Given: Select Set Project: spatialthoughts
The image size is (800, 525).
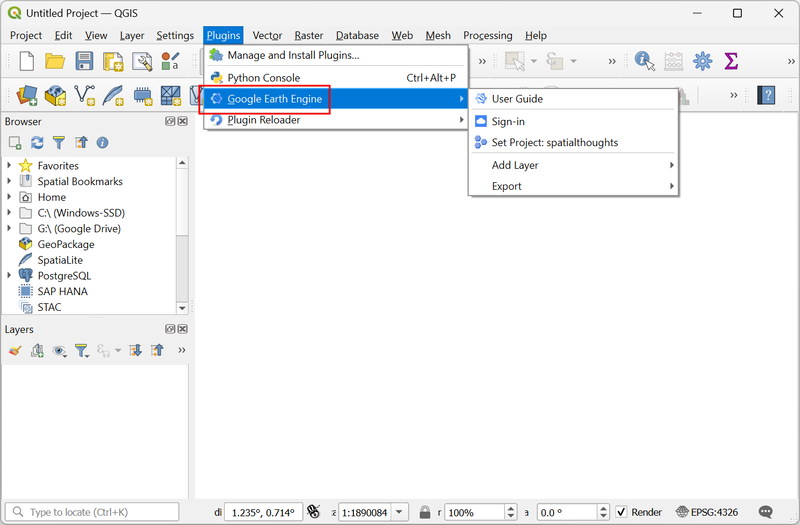Looking at the screenshot, I should tap(573, 142).
